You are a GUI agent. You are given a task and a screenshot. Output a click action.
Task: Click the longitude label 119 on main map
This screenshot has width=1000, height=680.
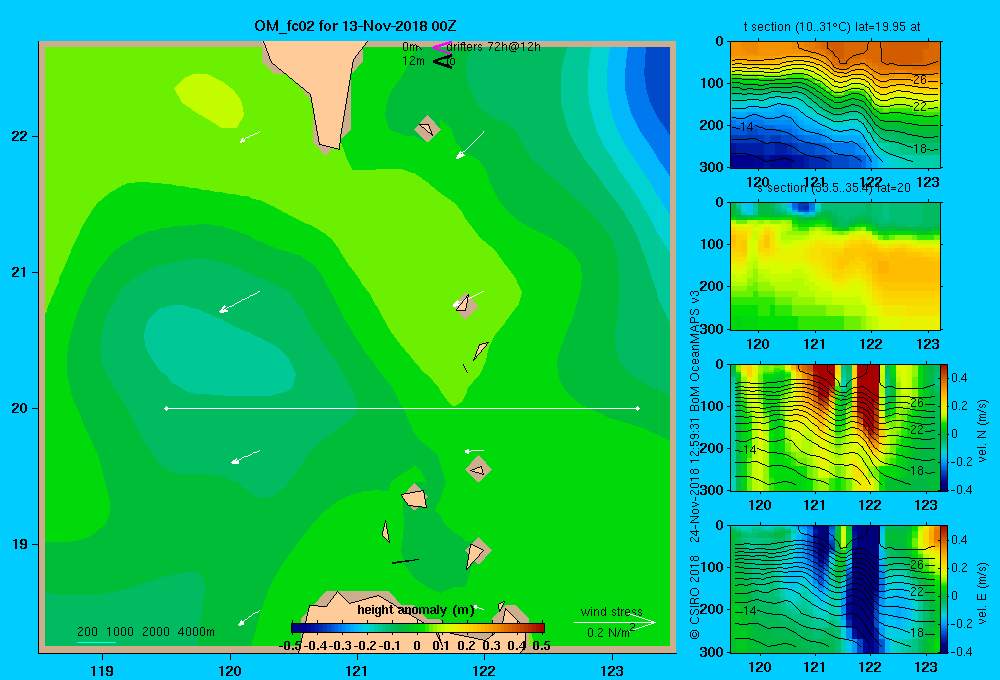[x=102, y=670]
